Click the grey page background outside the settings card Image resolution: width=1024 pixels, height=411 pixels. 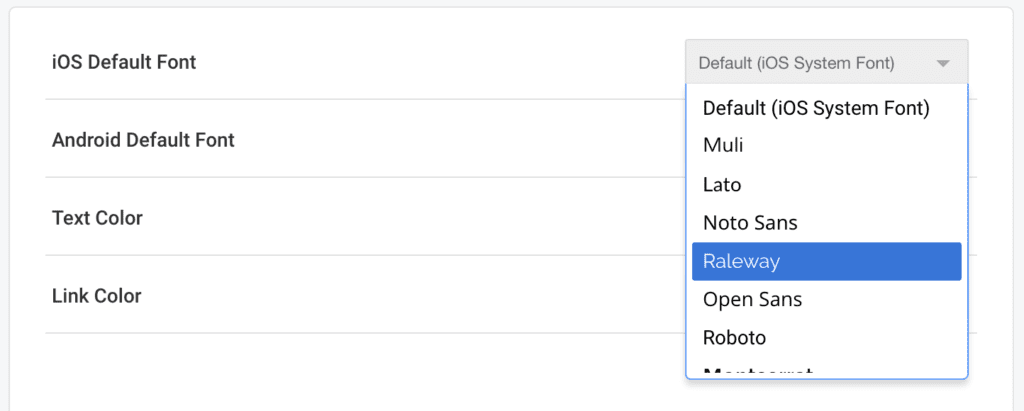pyautogui.click(x=1016, y=200)
